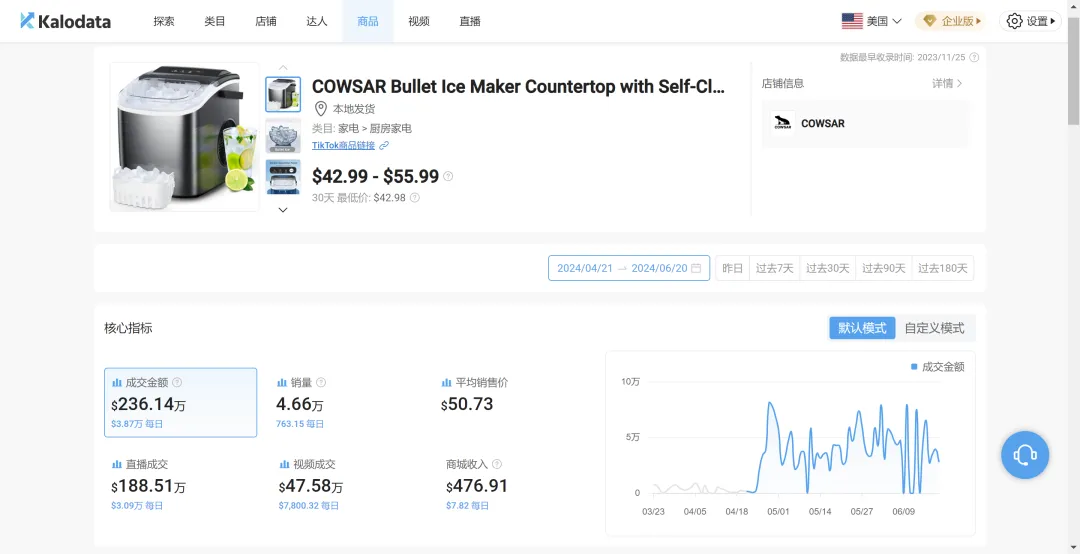Select the first product thumbnail
1080x554 pixels.
click(283, 94)
